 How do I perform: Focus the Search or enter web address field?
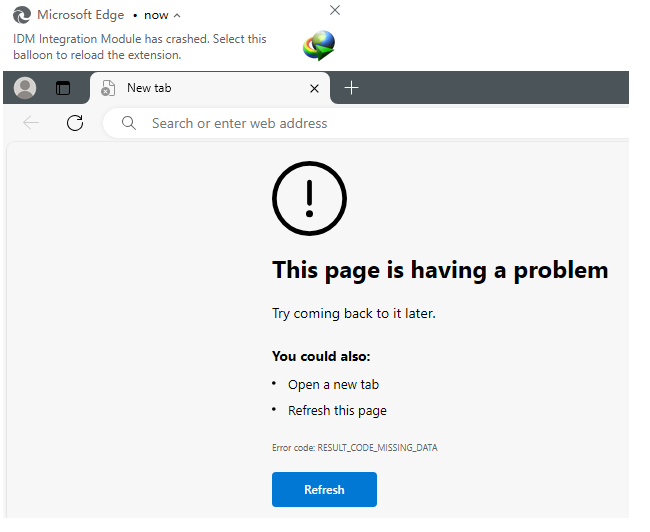pyautogui.click(x=366, y=123)
